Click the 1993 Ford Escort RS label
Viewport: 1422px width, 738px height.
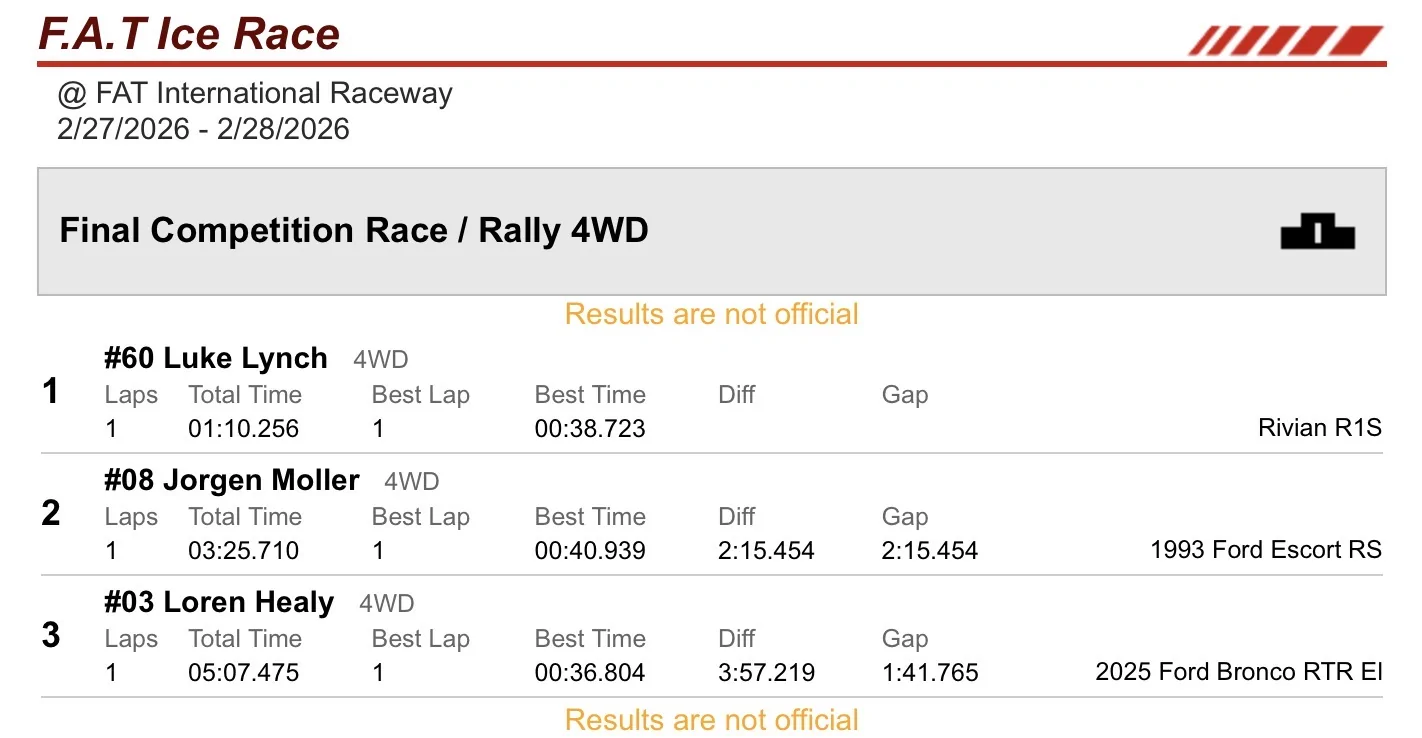tap(1266, 550)
